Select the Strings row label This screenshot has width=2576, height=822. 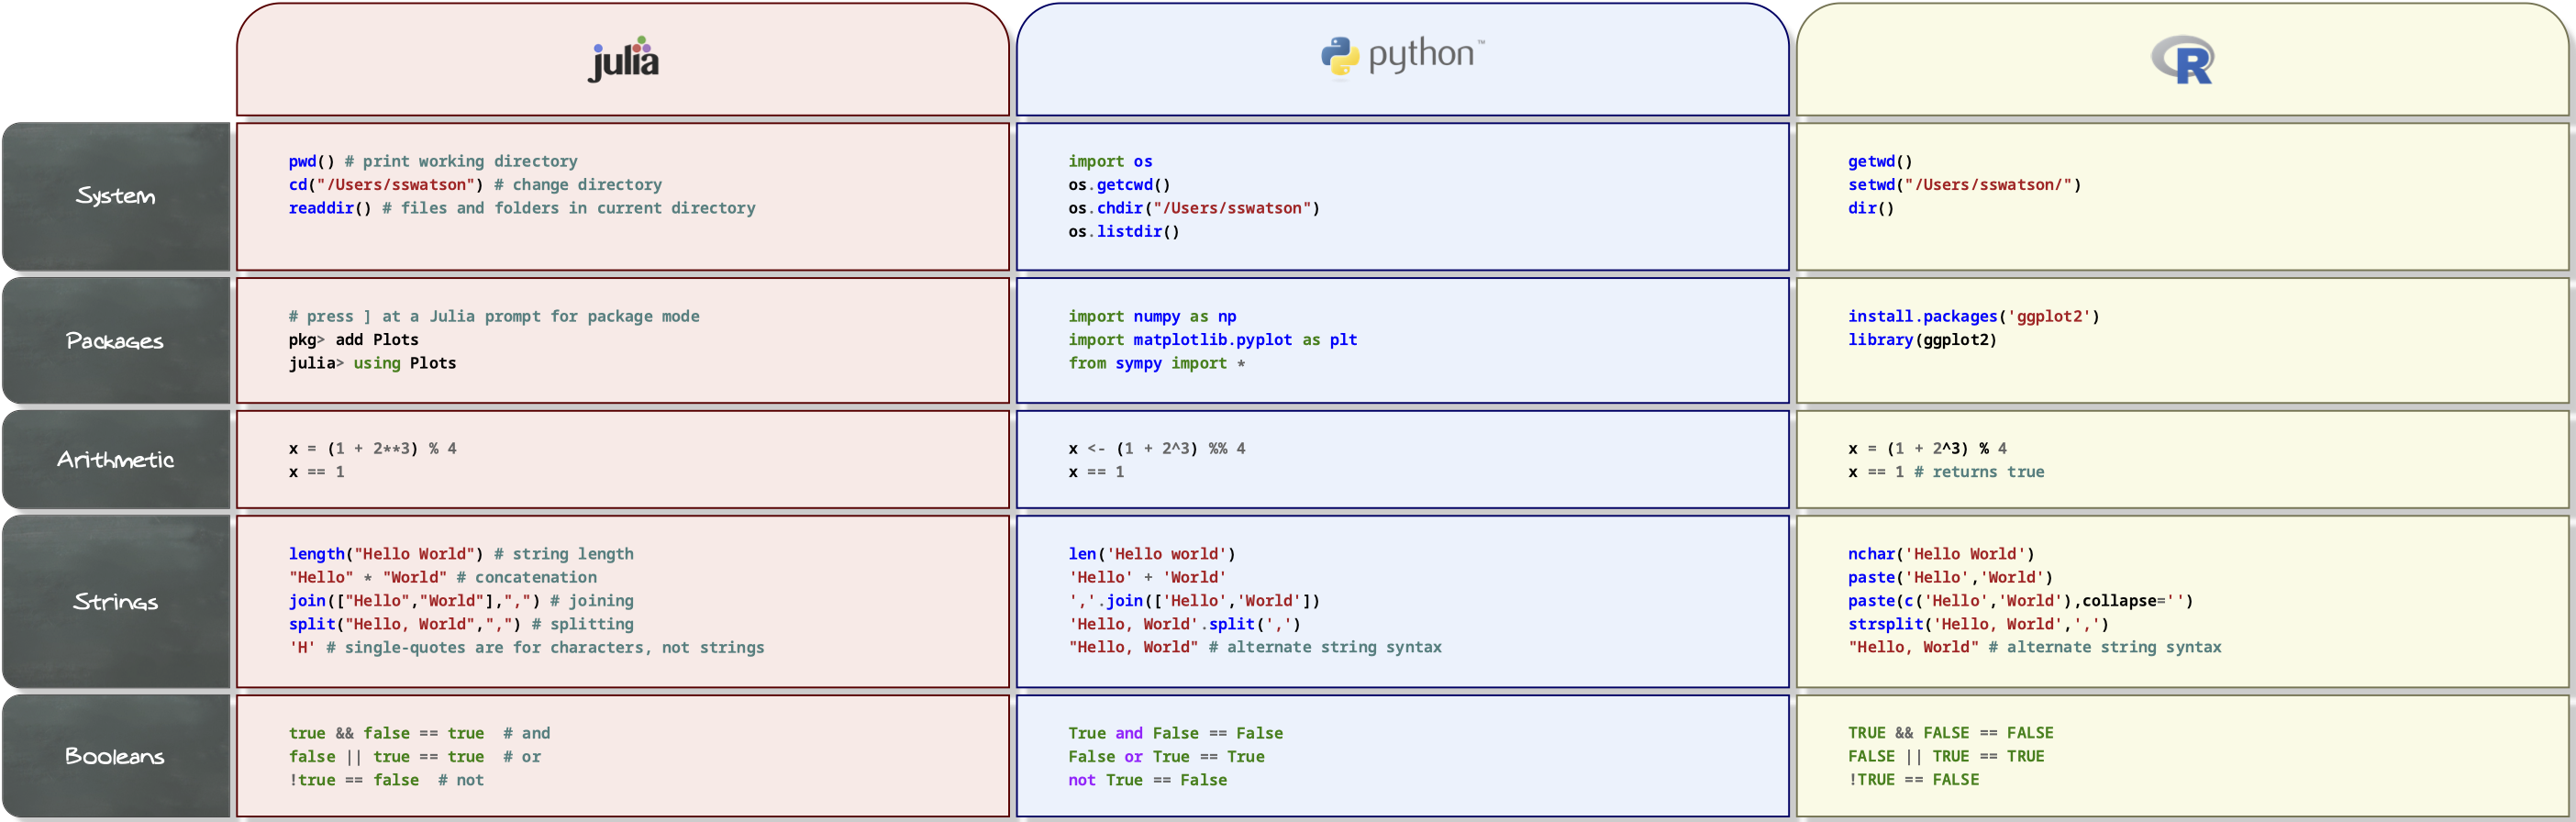[116, 602]
